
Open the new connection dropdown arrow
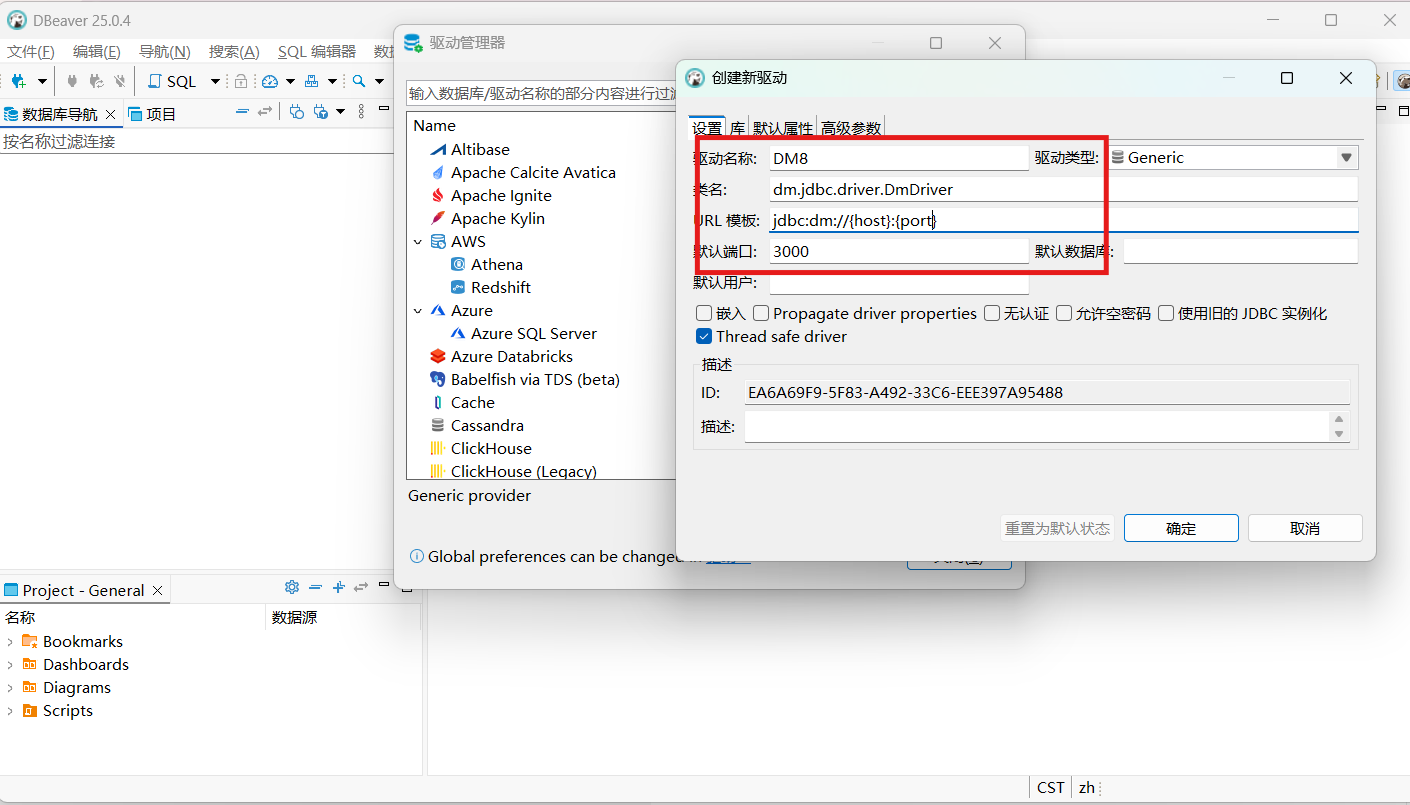click(42, 81)
